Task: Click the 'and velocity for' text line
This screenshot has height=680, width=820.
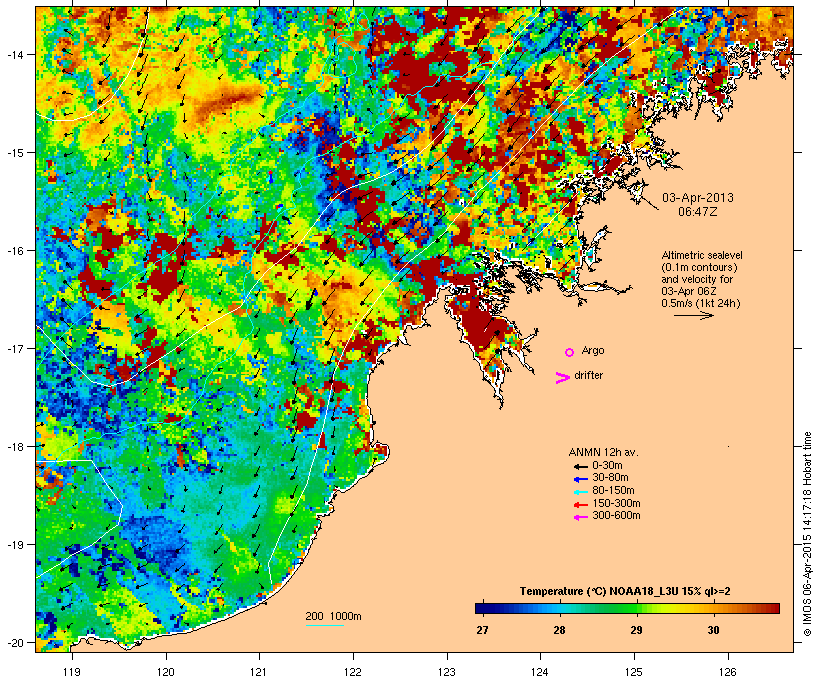Action: coord(697,279)
